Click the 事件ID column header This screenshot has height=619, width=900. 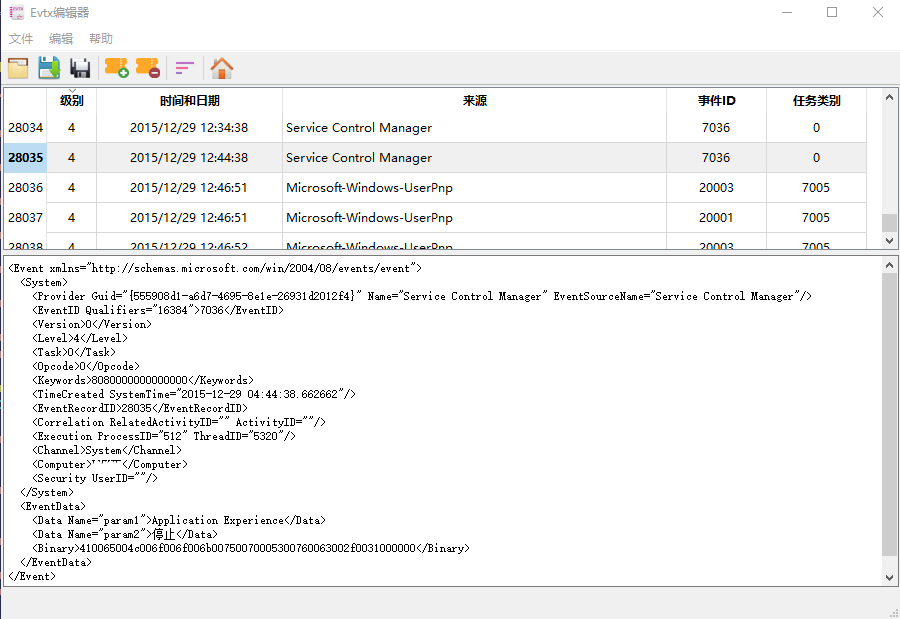click(716, 101)
